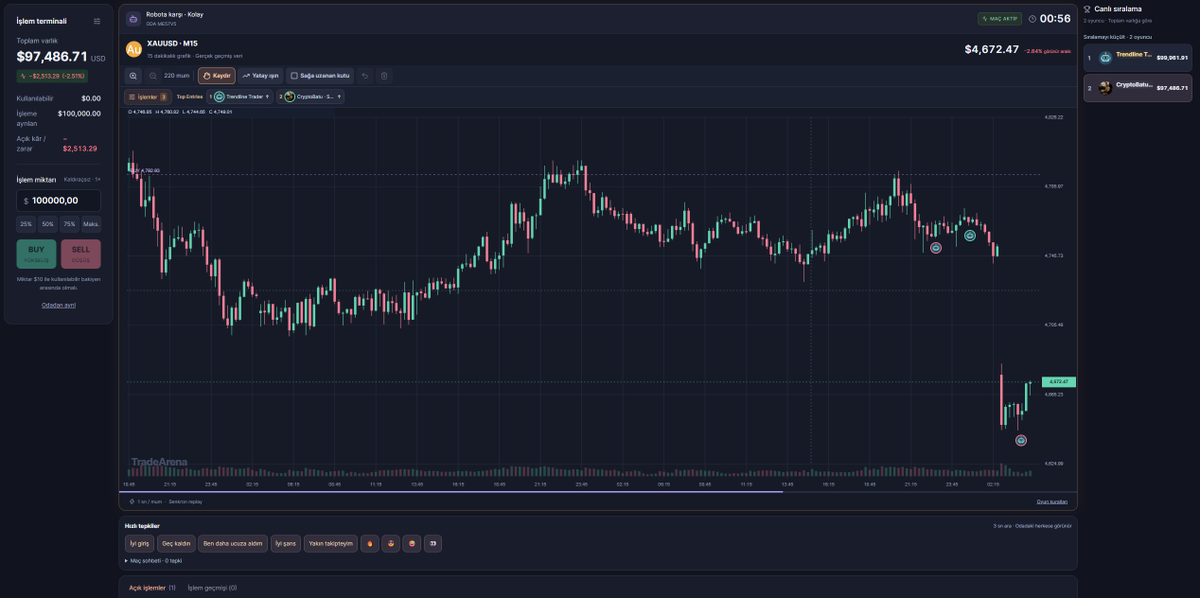Click the $4,672.47 price in chart header
The width and height of the screenshot is (1200, 598).
click(x=992, y=49)
